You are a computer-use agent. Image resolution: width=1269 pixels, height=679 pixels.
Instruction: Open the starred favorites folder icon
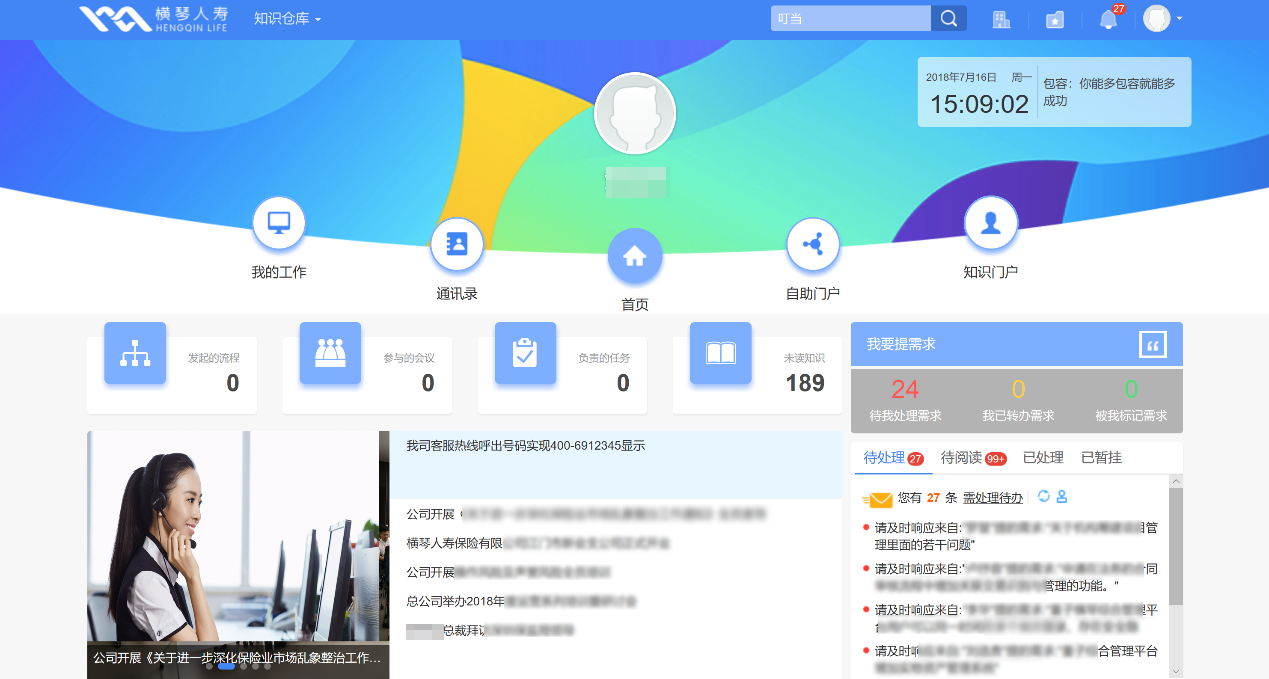(x=1054, y=20)
